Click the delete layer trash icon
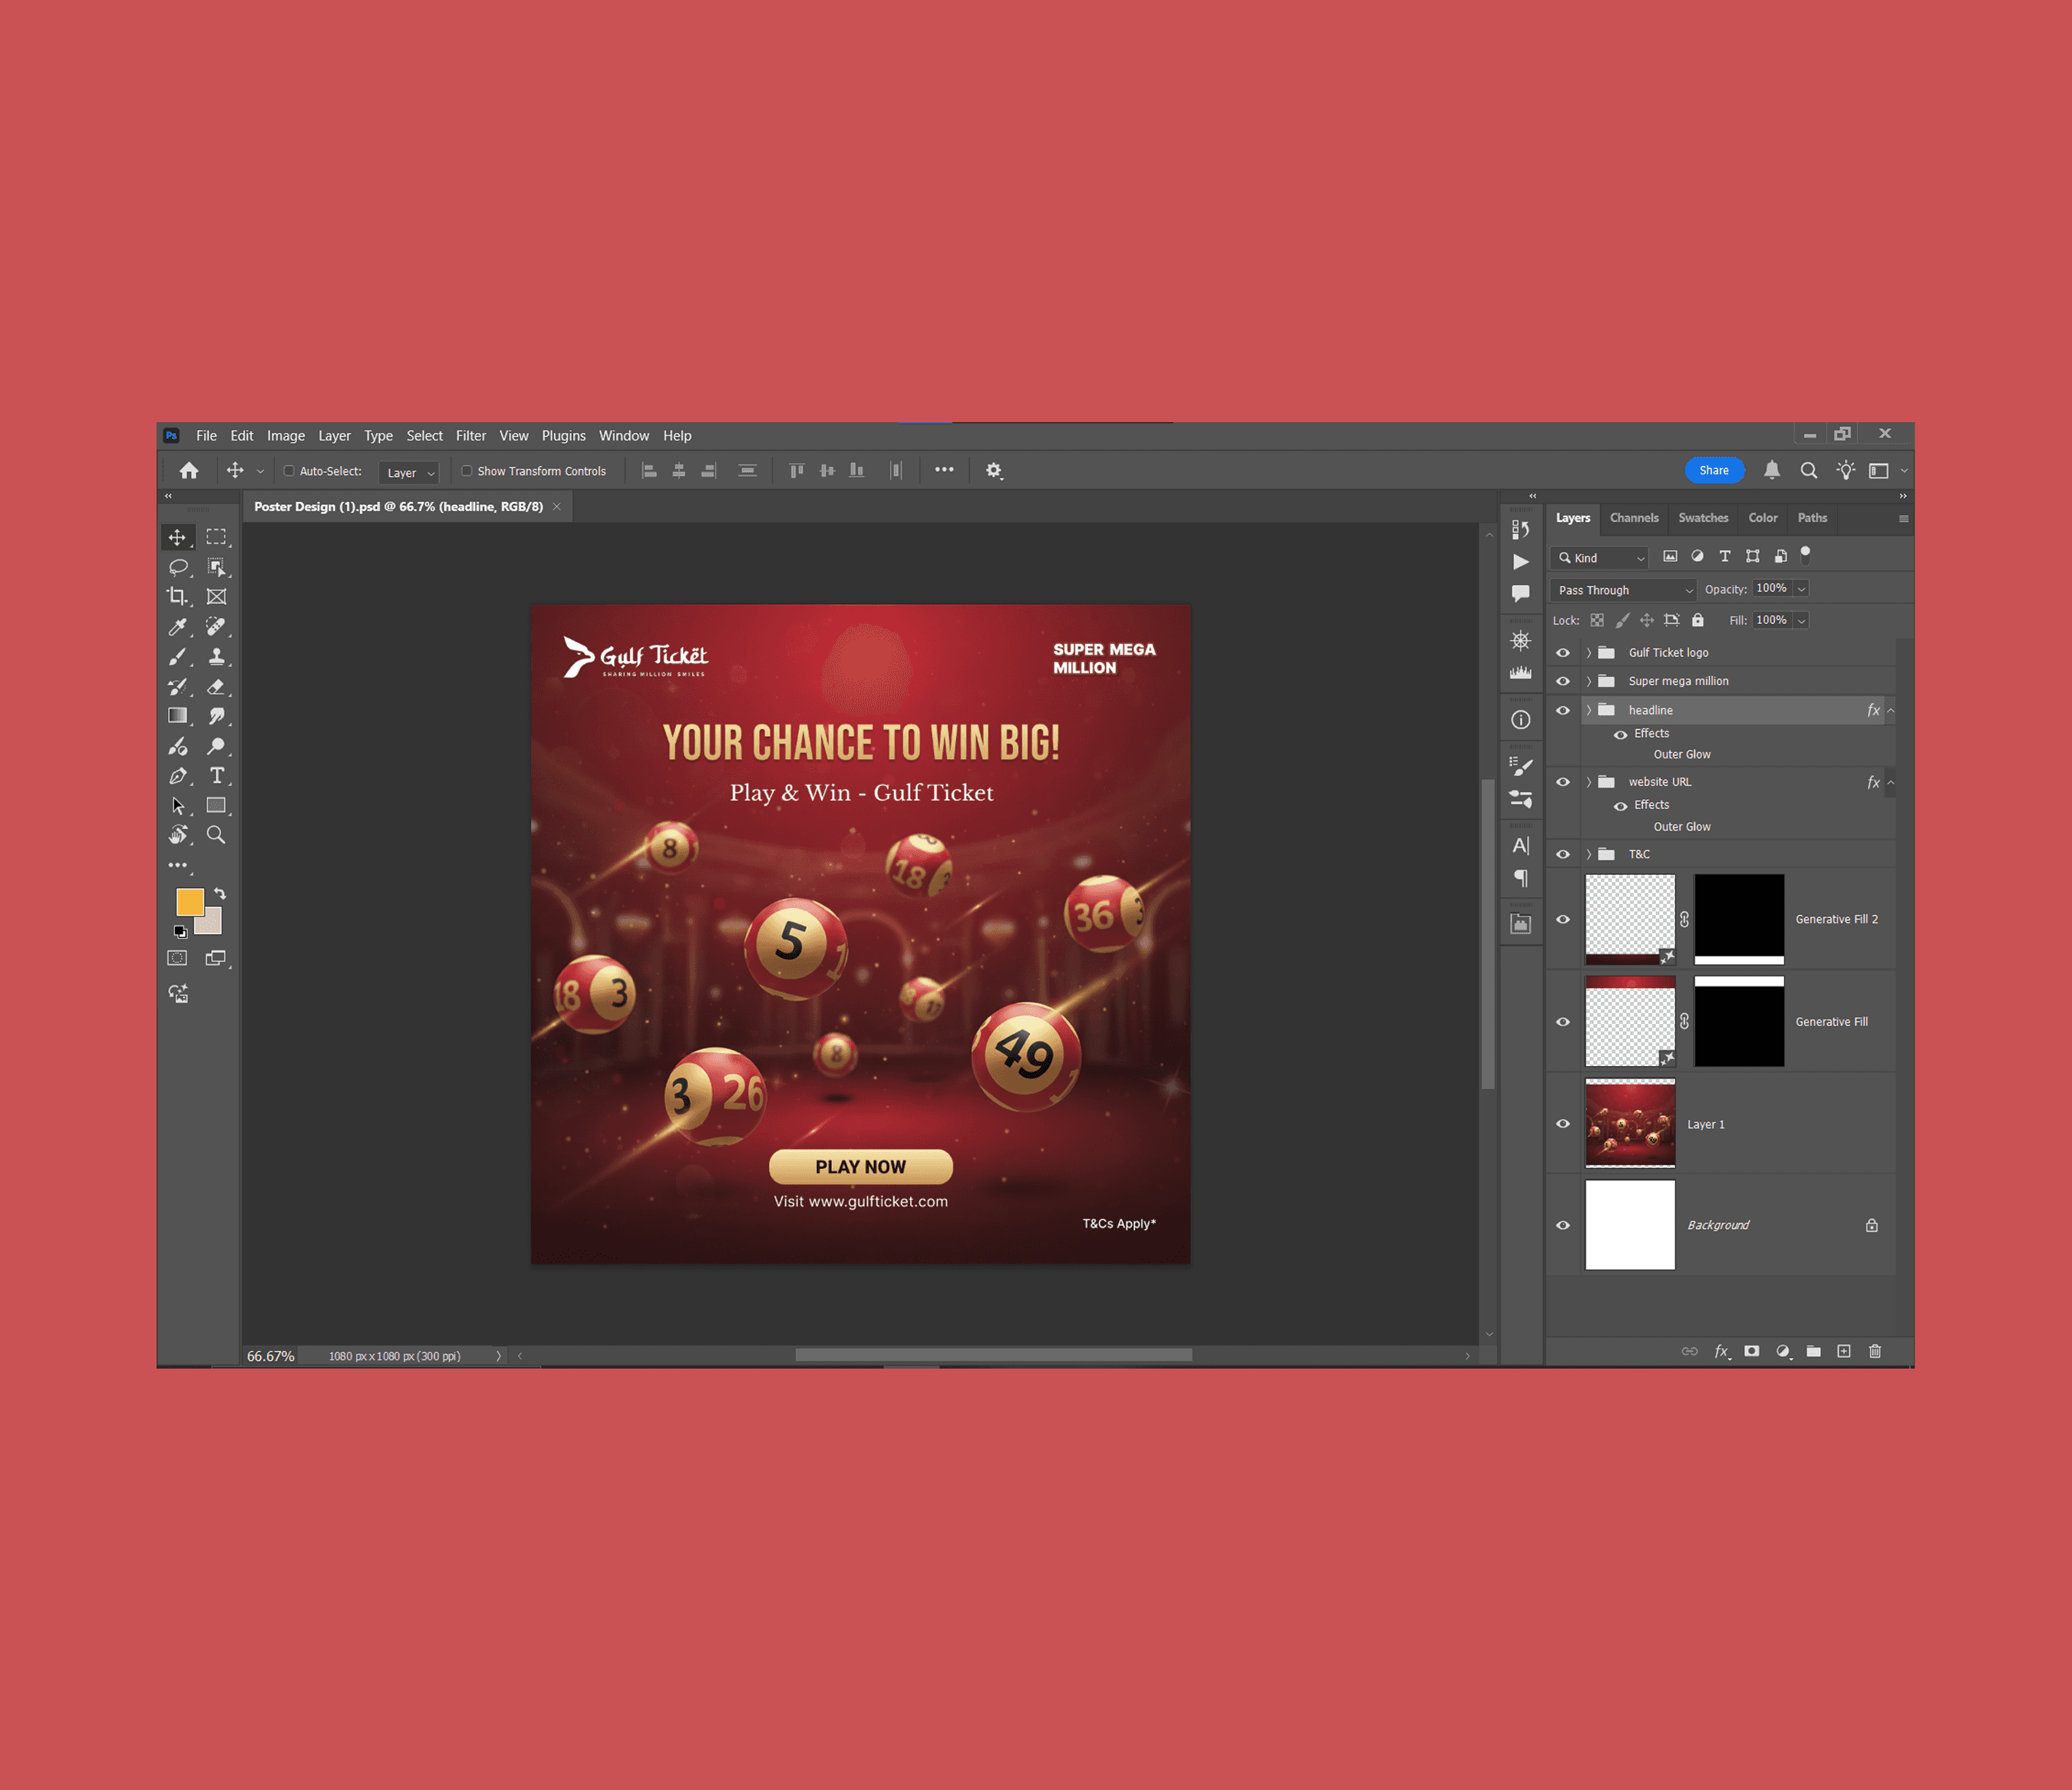 1875,1351
